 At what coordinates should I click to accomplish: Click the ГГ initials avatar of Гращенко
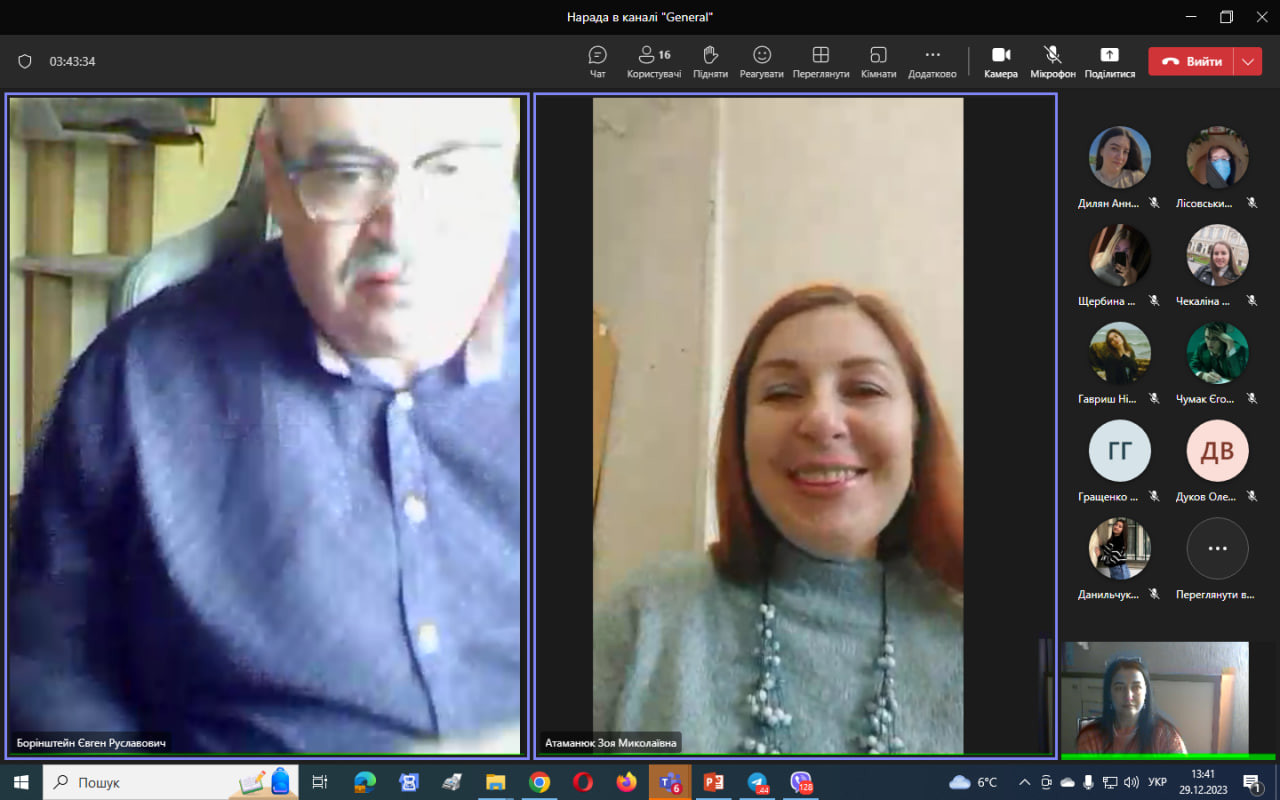(1120, 451)
